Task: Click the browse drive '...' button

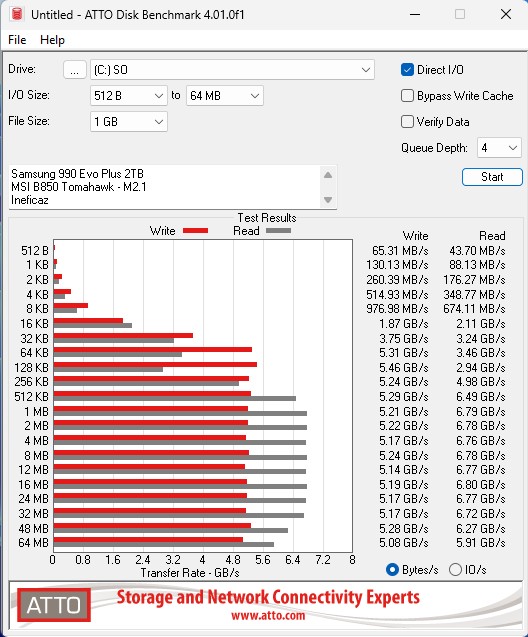Action: pos(75,70)
